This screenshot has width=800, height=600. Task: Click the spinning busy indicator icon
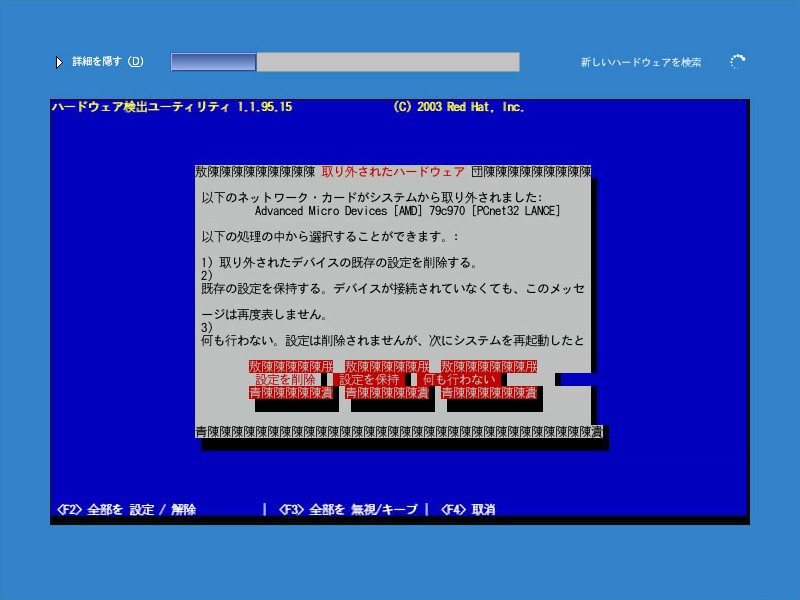click(737, 62)
